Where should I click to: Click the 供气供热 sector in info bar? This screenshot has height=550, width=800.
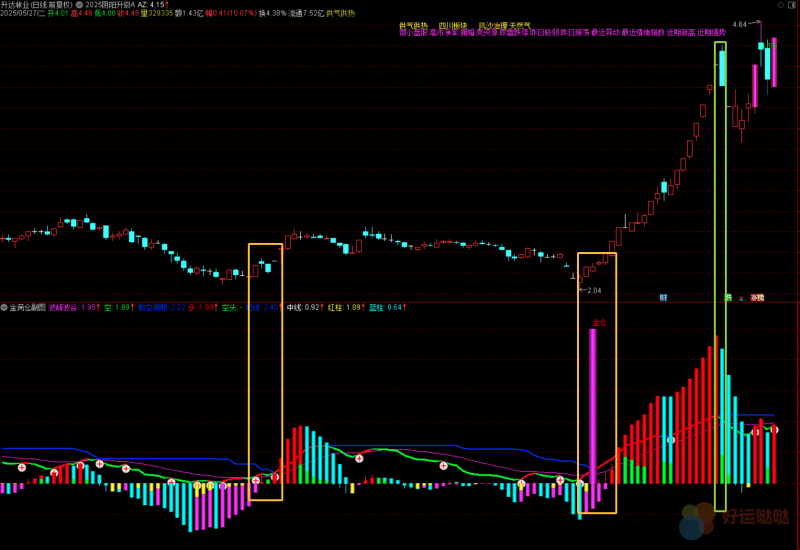pyautogui.click(x=340, y=13)
